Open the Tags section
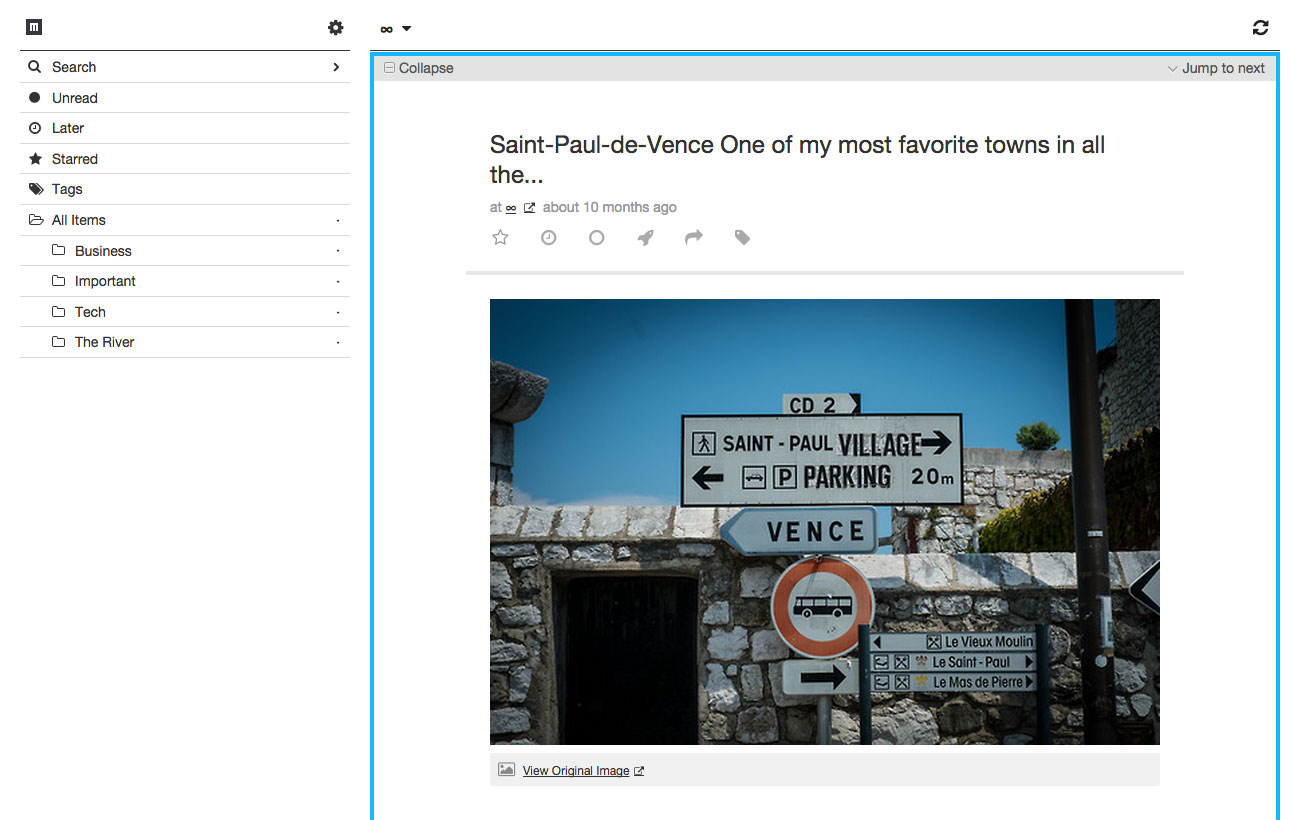 click(x=185, y=189)
